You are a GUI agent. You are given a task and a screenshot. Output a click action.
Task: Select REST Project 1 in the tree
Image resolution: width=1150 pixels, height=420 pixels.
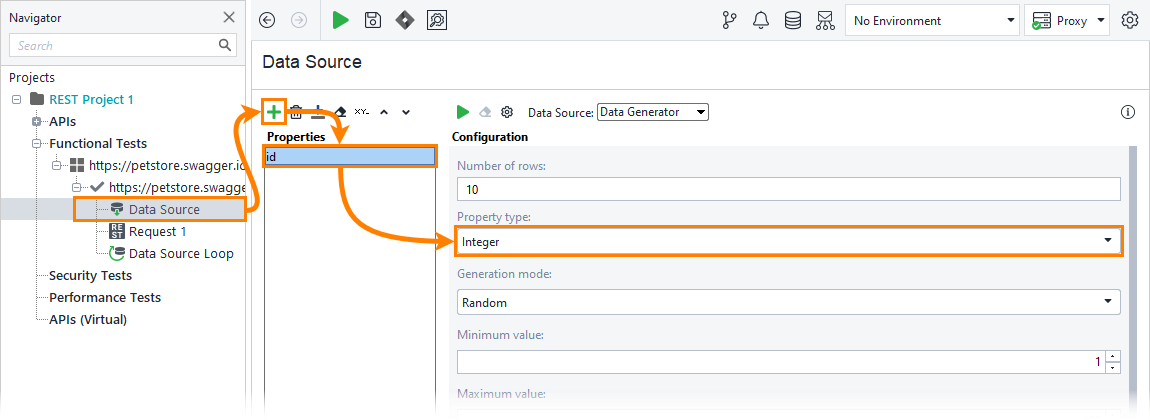tap(92, 99)
